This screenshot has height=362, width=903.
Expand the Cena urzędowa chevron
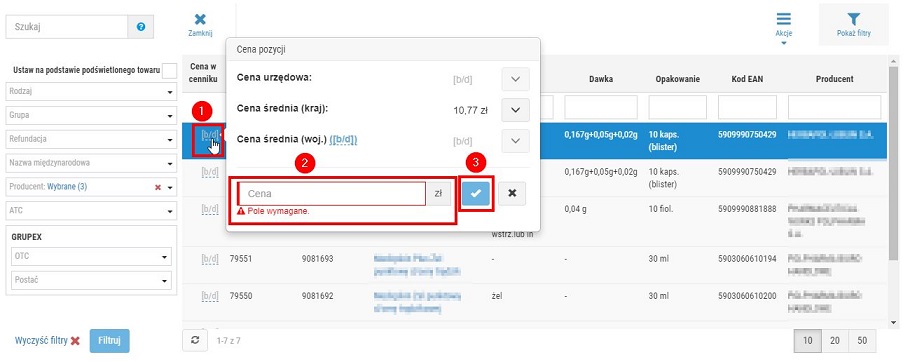515,79
